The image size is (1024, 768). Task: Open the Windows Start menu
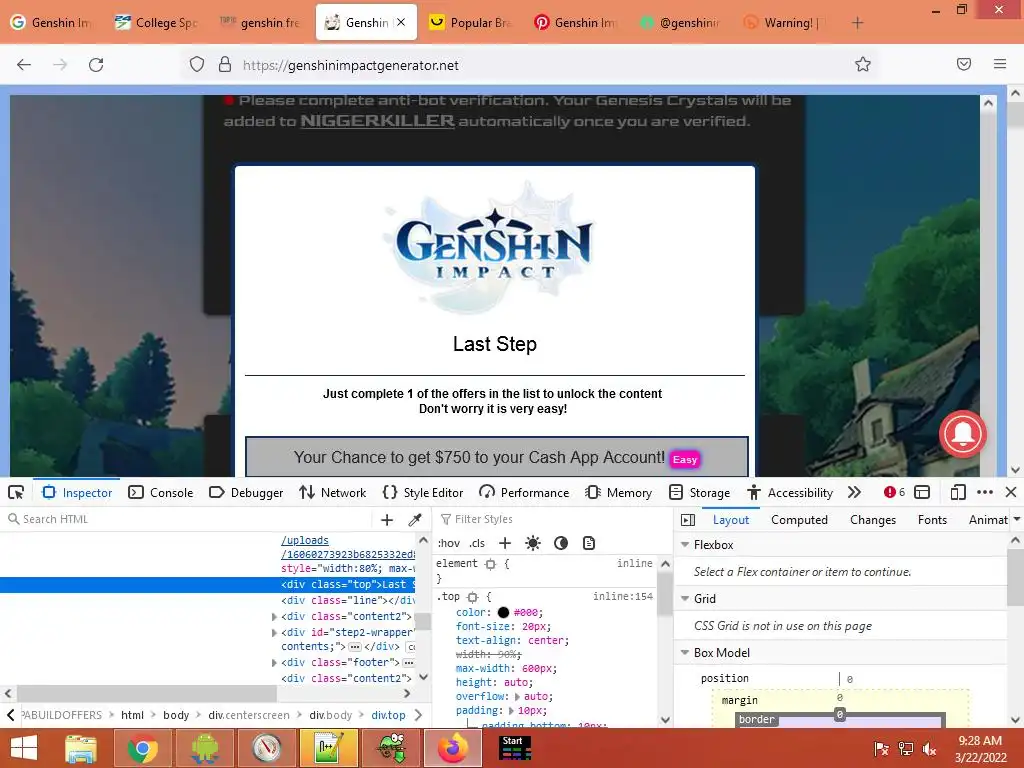coord(24,748)
